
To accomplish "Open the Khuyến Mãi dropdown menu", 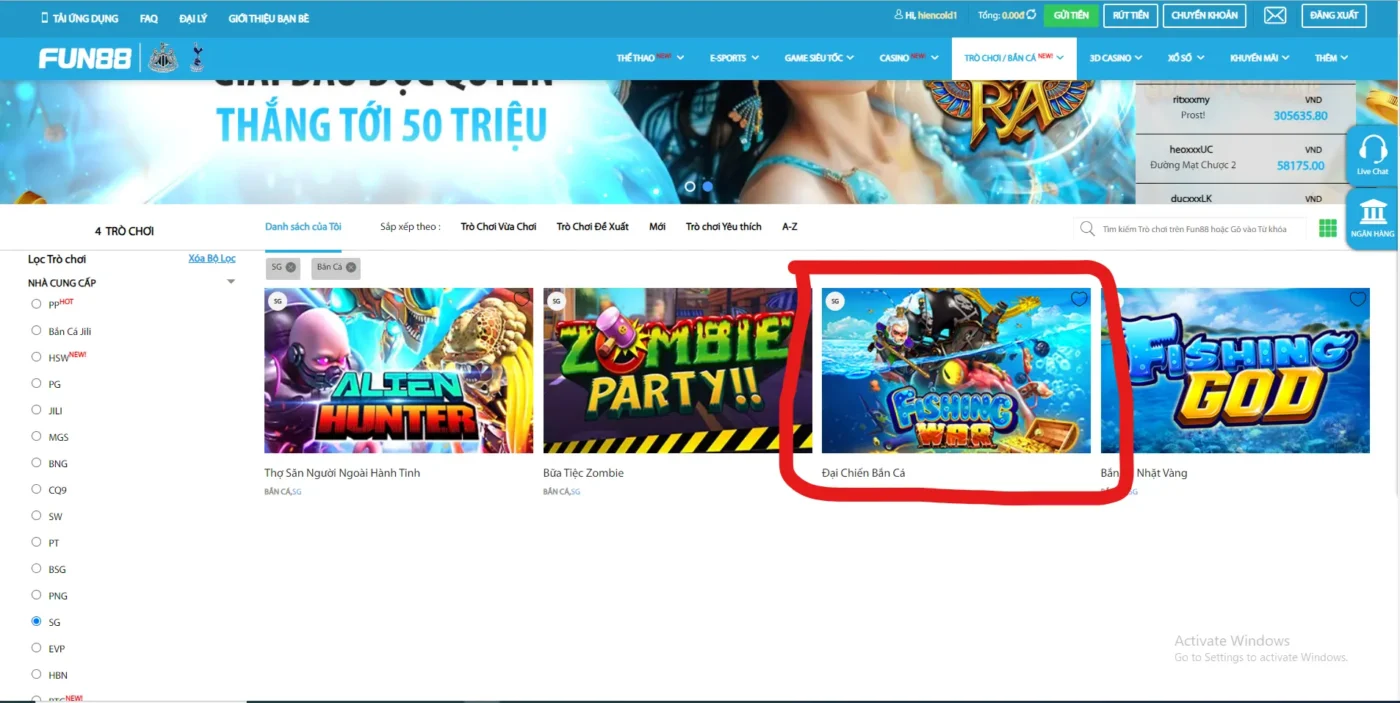I will tap(1260, 58).
